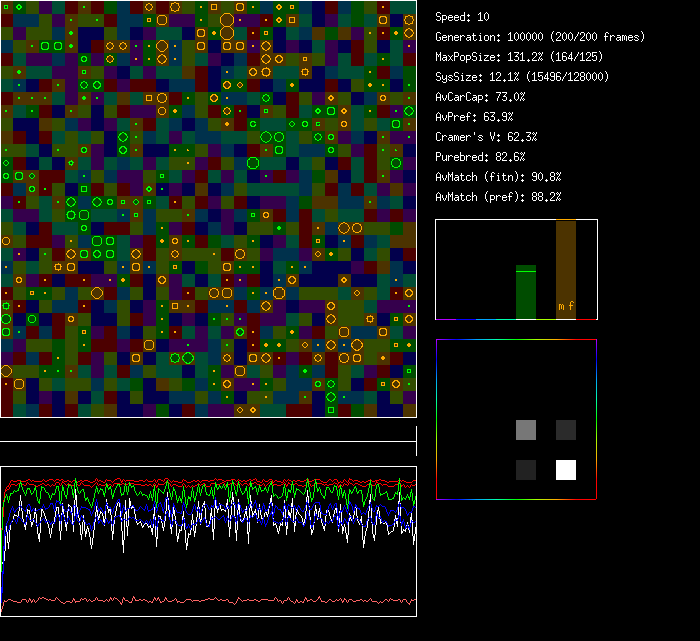This screenshot has width=700, height=641.
Task: Click the time-series line graph panel
Action: click(208, 541)
